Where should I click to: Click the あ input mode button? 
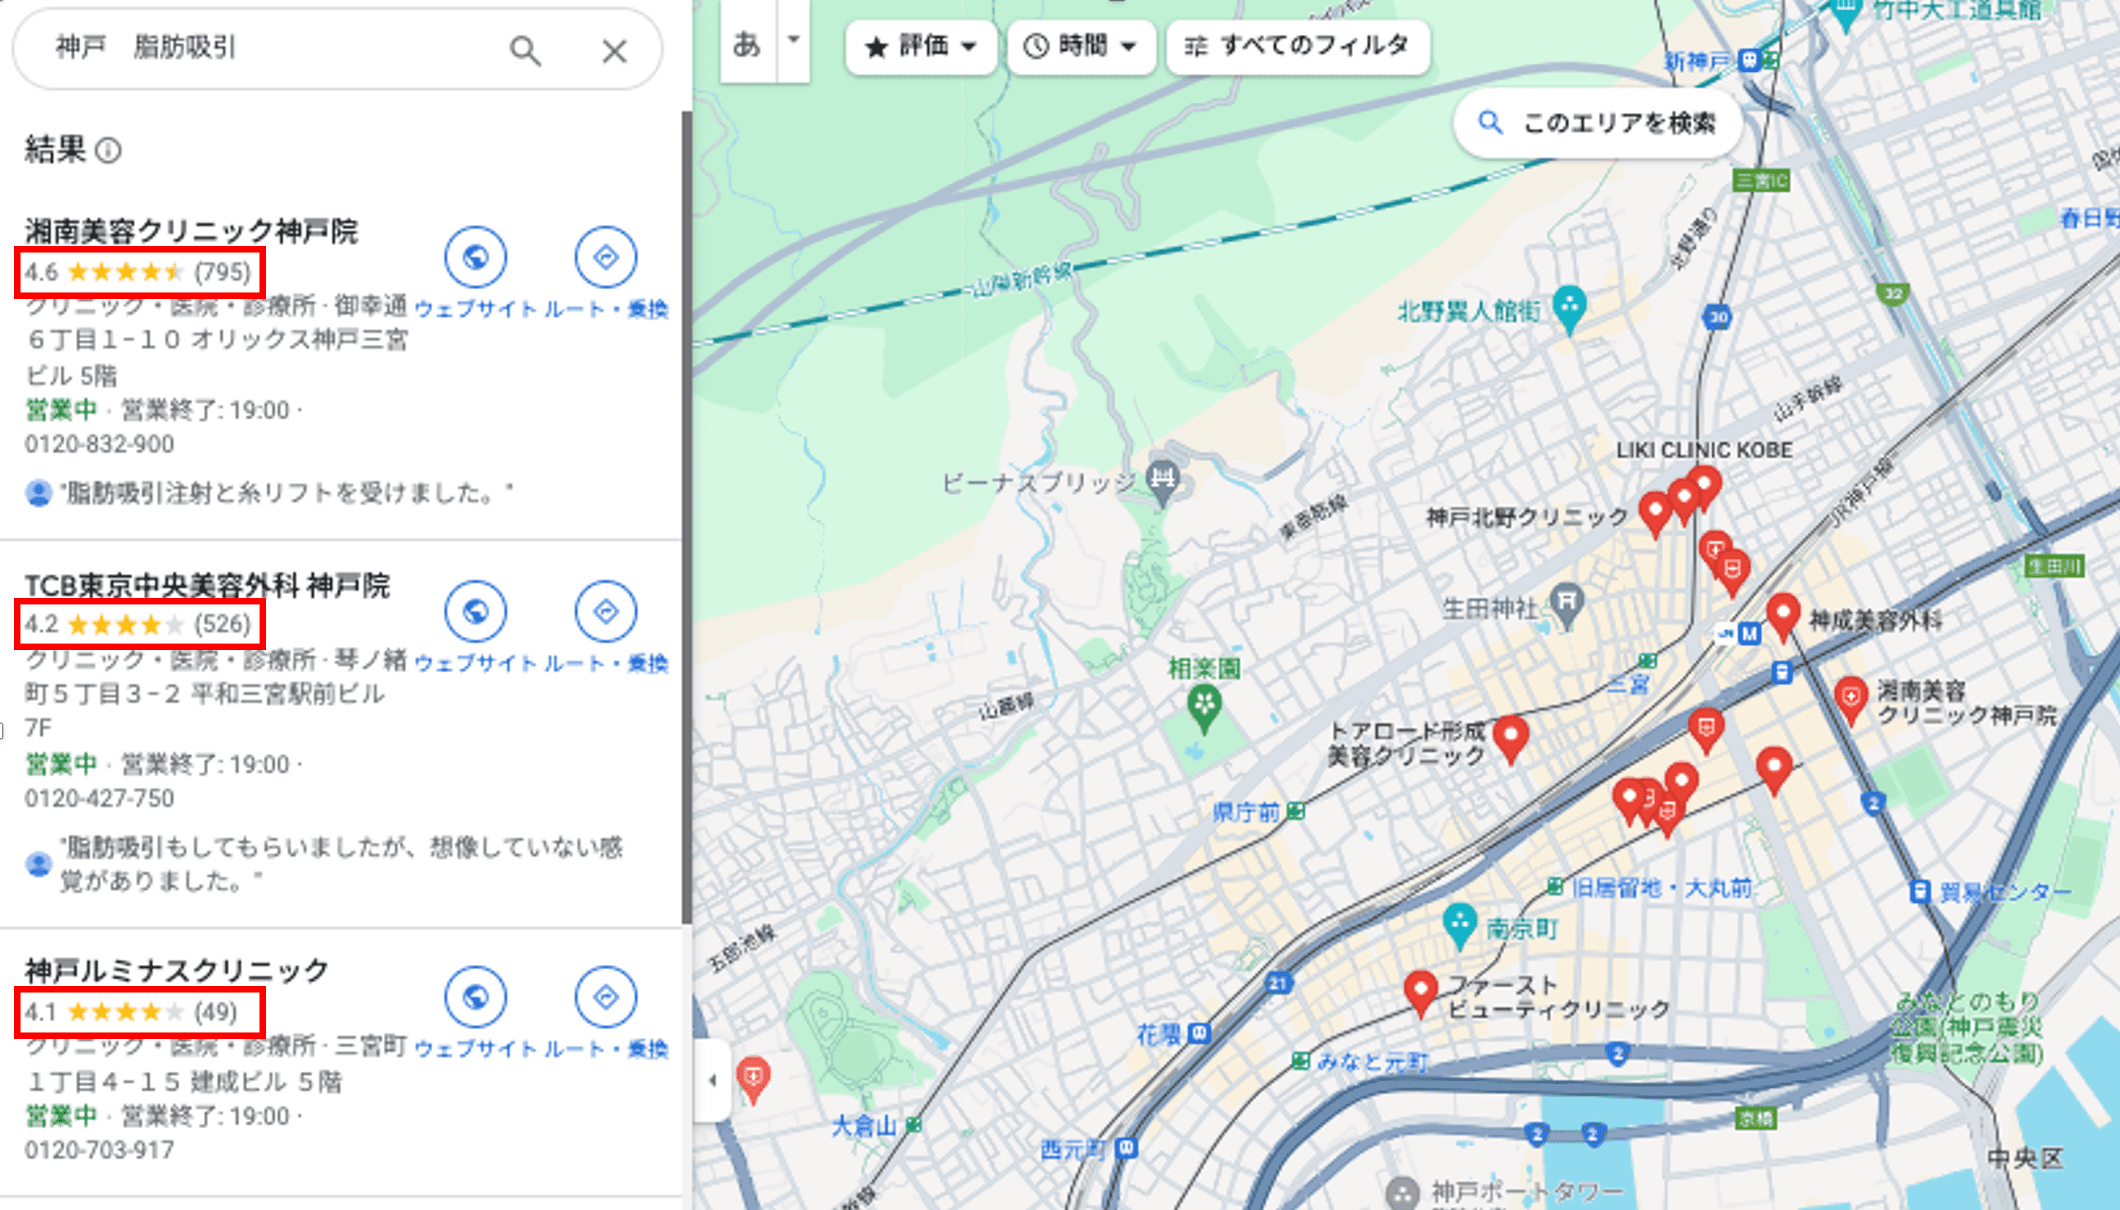[x=747, y=43]
